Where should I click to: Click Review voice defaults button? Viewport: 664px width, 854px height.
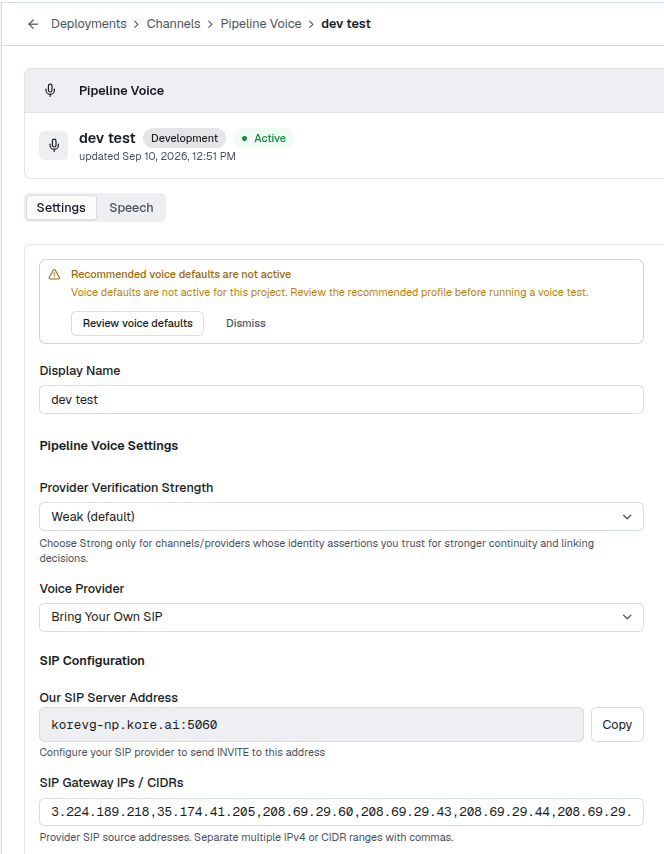pyautogui.click(x=138, y=324)
